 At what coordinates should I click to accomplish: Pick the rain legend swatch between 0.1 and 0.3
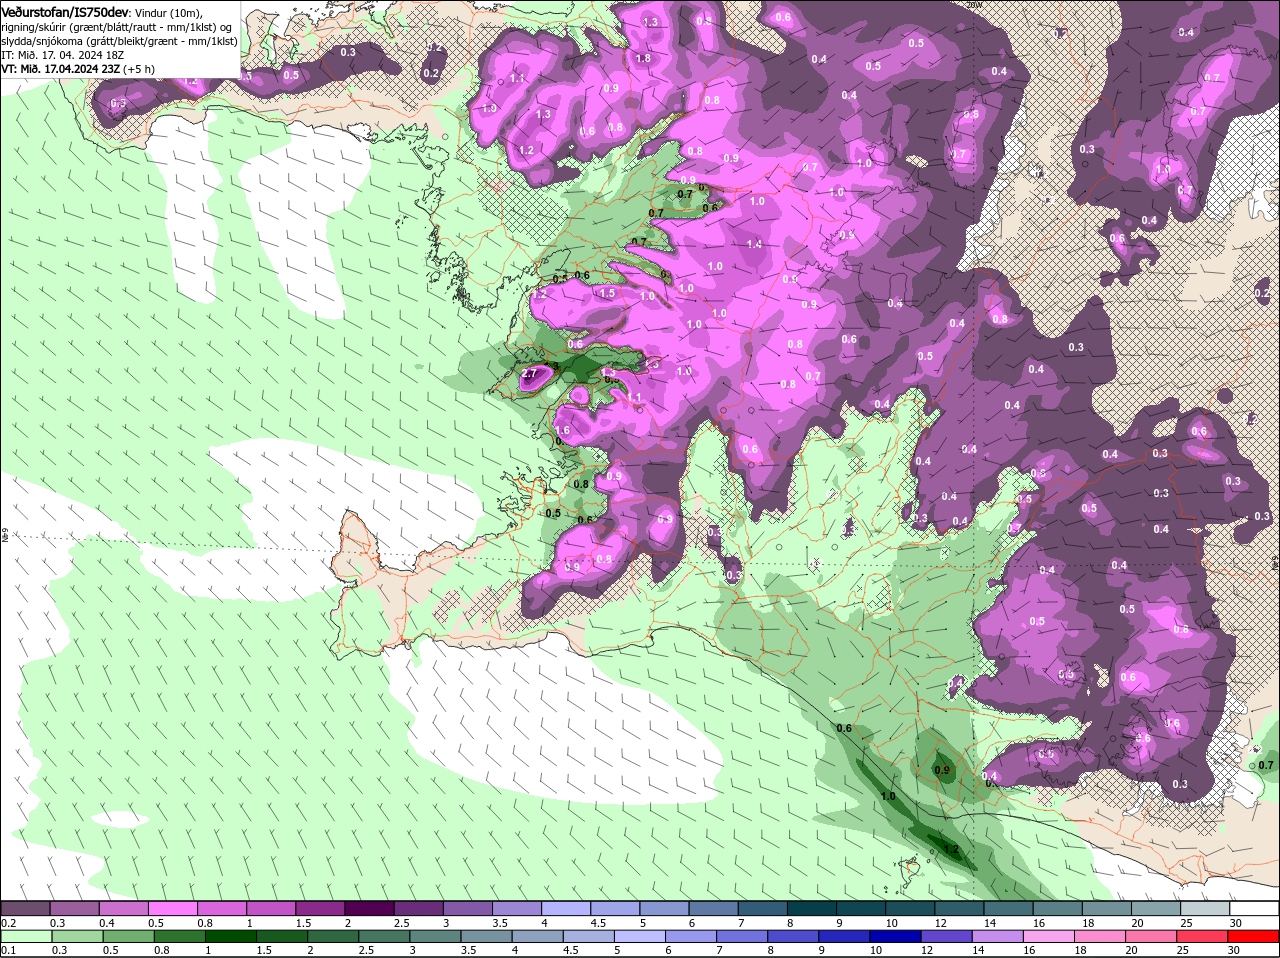[27, 936]
